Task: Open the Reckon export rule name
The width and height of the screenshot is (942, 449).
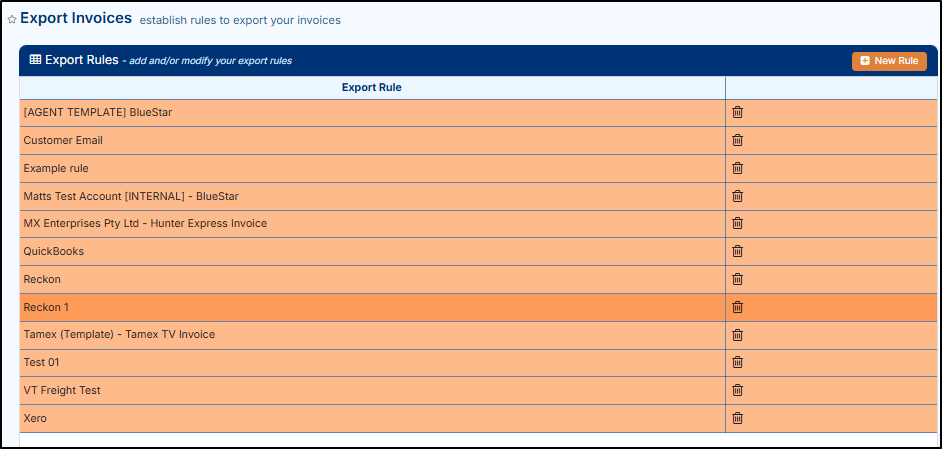Action: pyautogui.click(x=42, y=279)
